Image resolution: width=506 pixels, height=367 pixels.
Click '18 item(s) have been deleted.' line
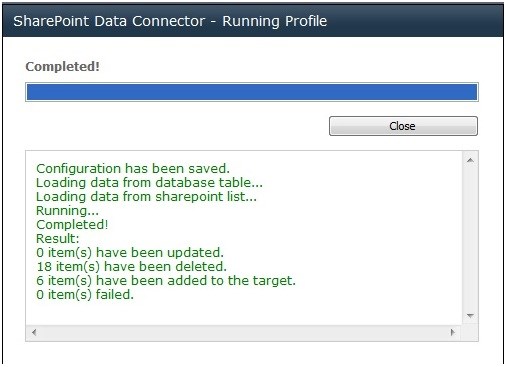click(x=131, y=267)
